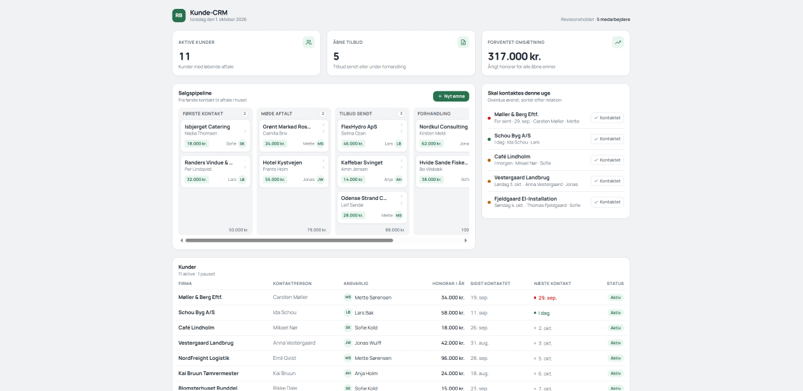Select Schou Byg A/S in customers table
This screenshot has width=803, height=391.
[196, 313]
